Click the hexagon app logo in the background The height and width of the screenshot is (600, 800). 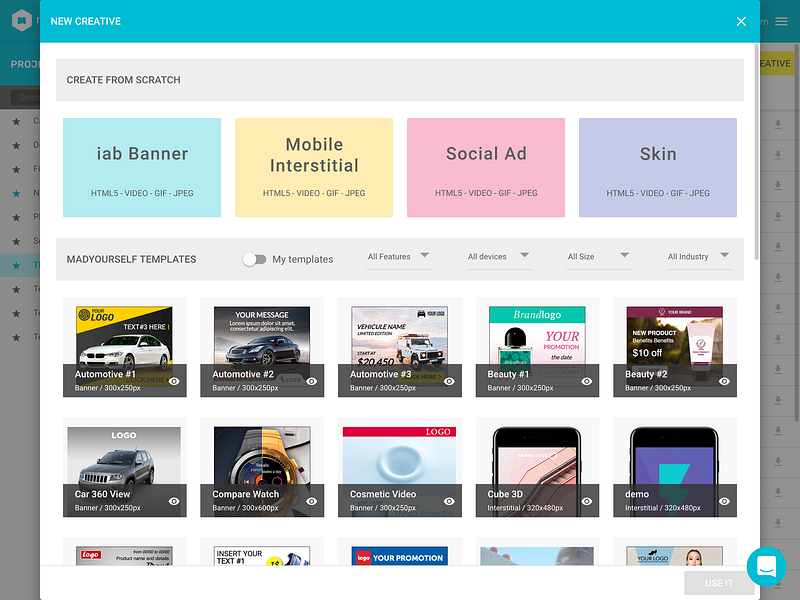point(22,20)
